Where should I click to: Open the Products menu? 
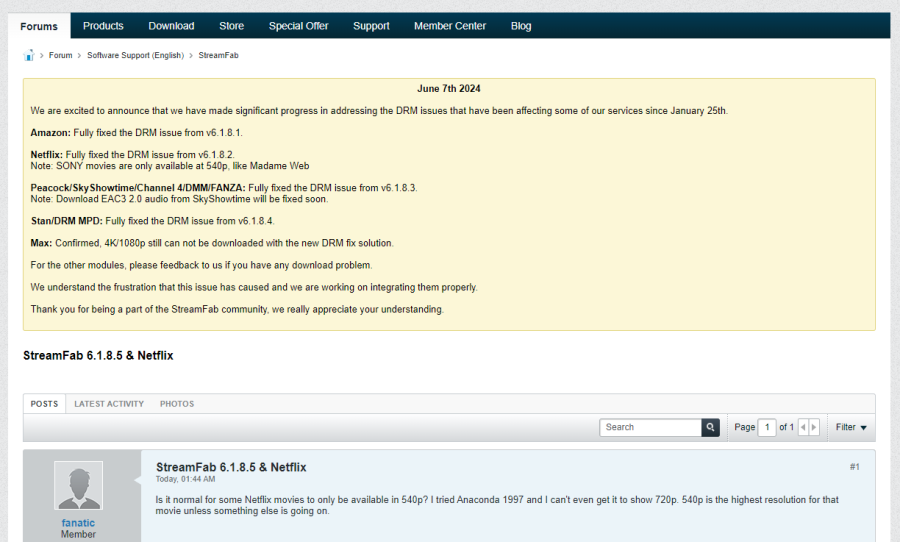pyautogui.click(x=103, y=26)
